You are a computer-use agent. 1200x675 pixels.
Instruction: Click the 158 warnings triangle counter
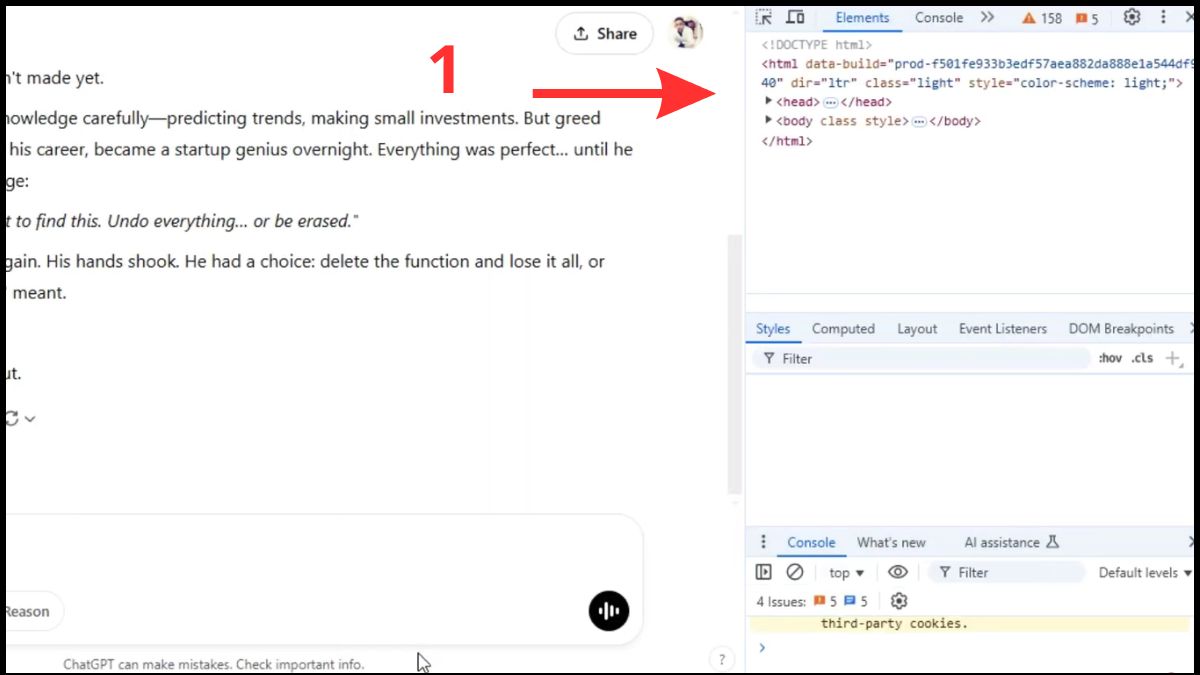click(1042, 18)
